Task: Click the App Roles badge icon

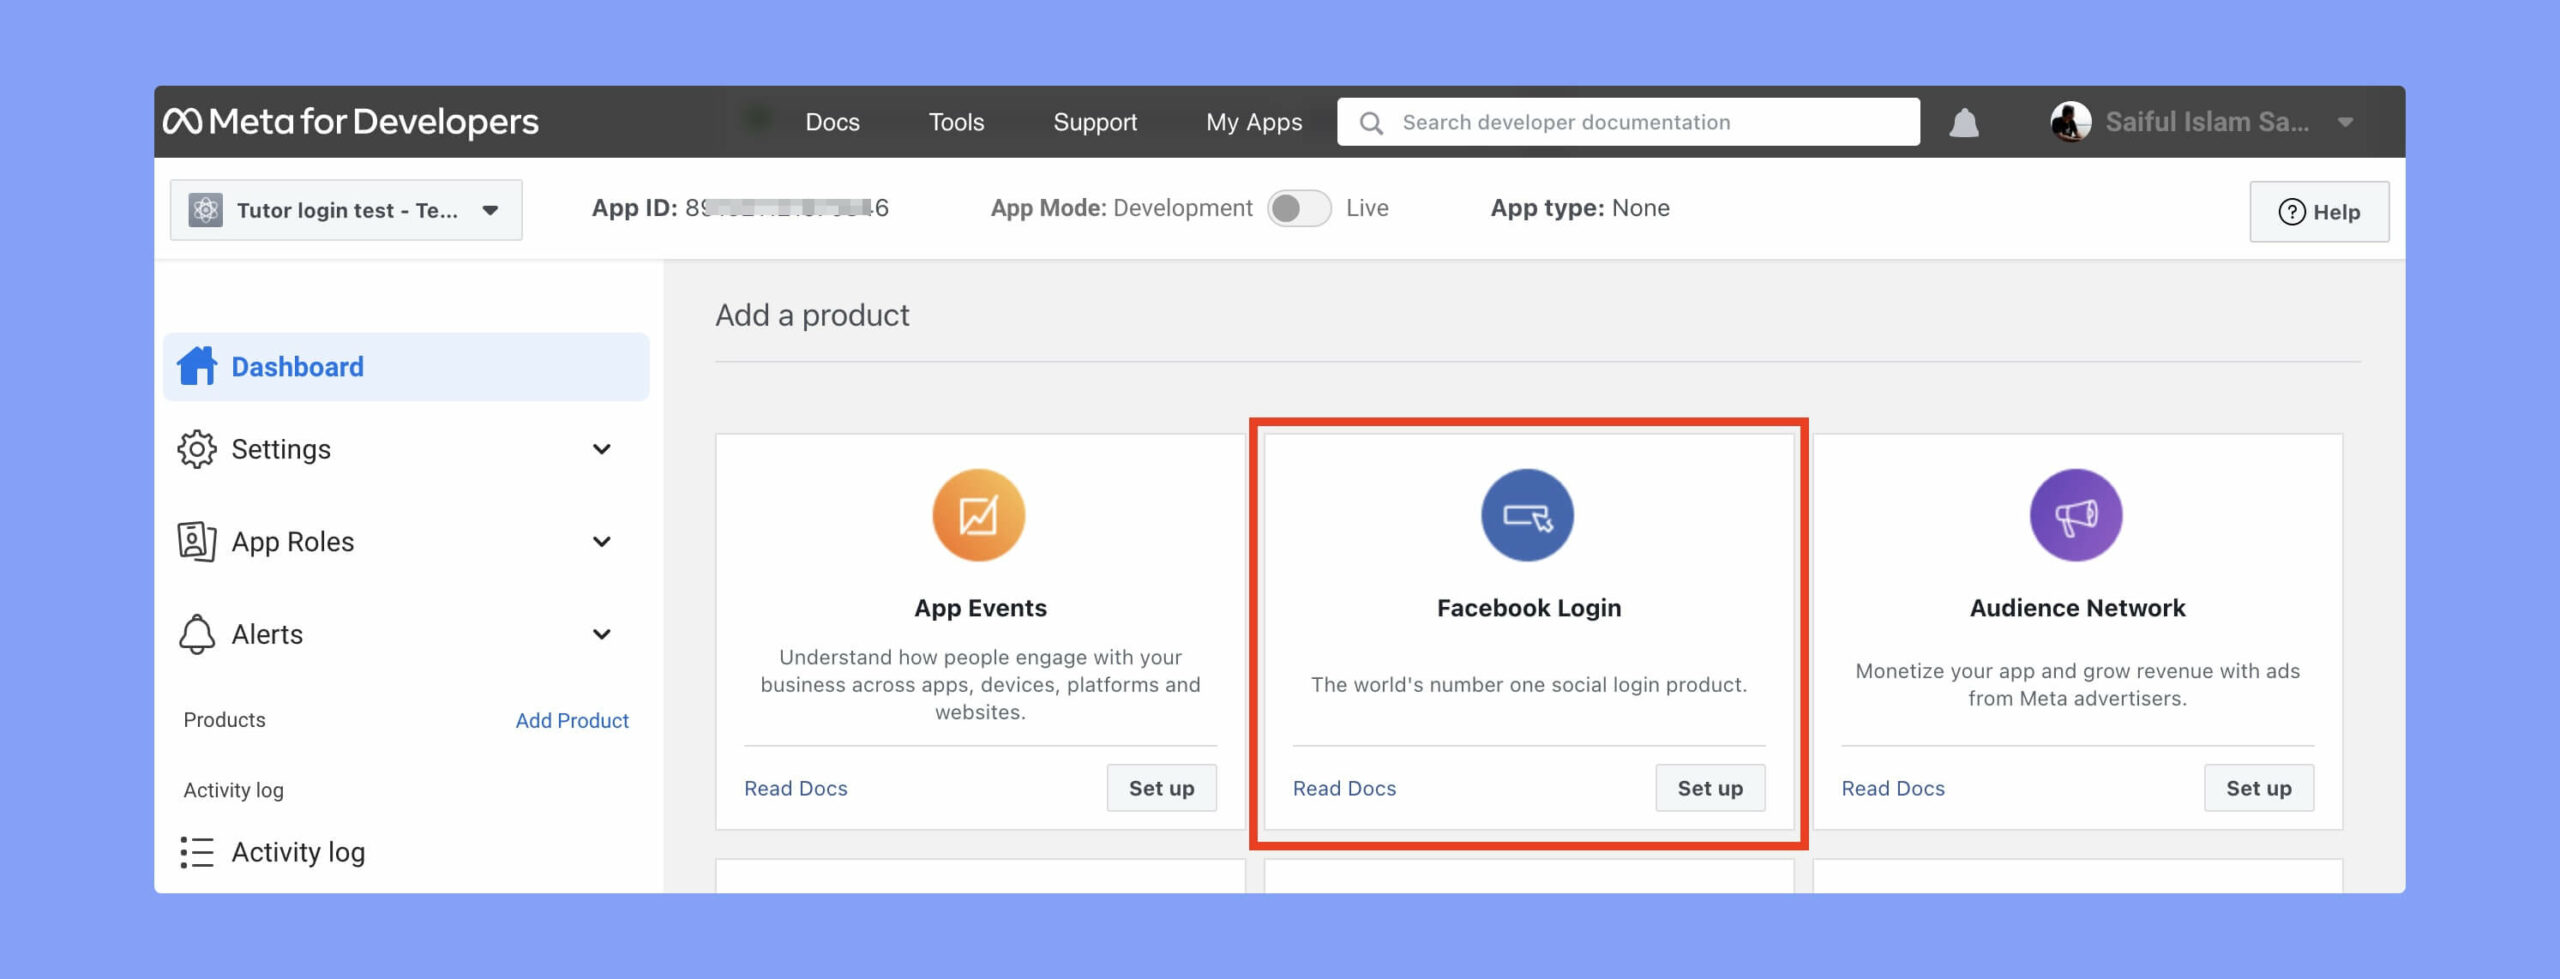Action: coord(197,541)
